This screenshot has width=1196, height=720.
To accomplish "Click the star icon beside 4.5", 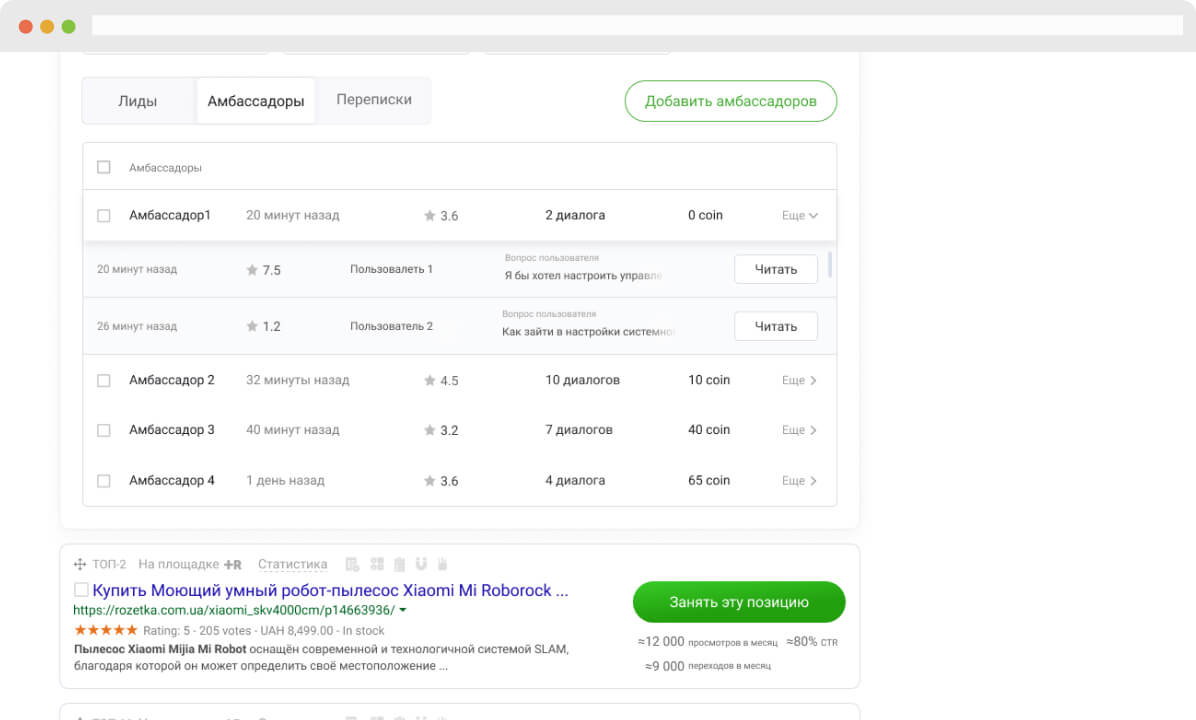I will 429,381.
